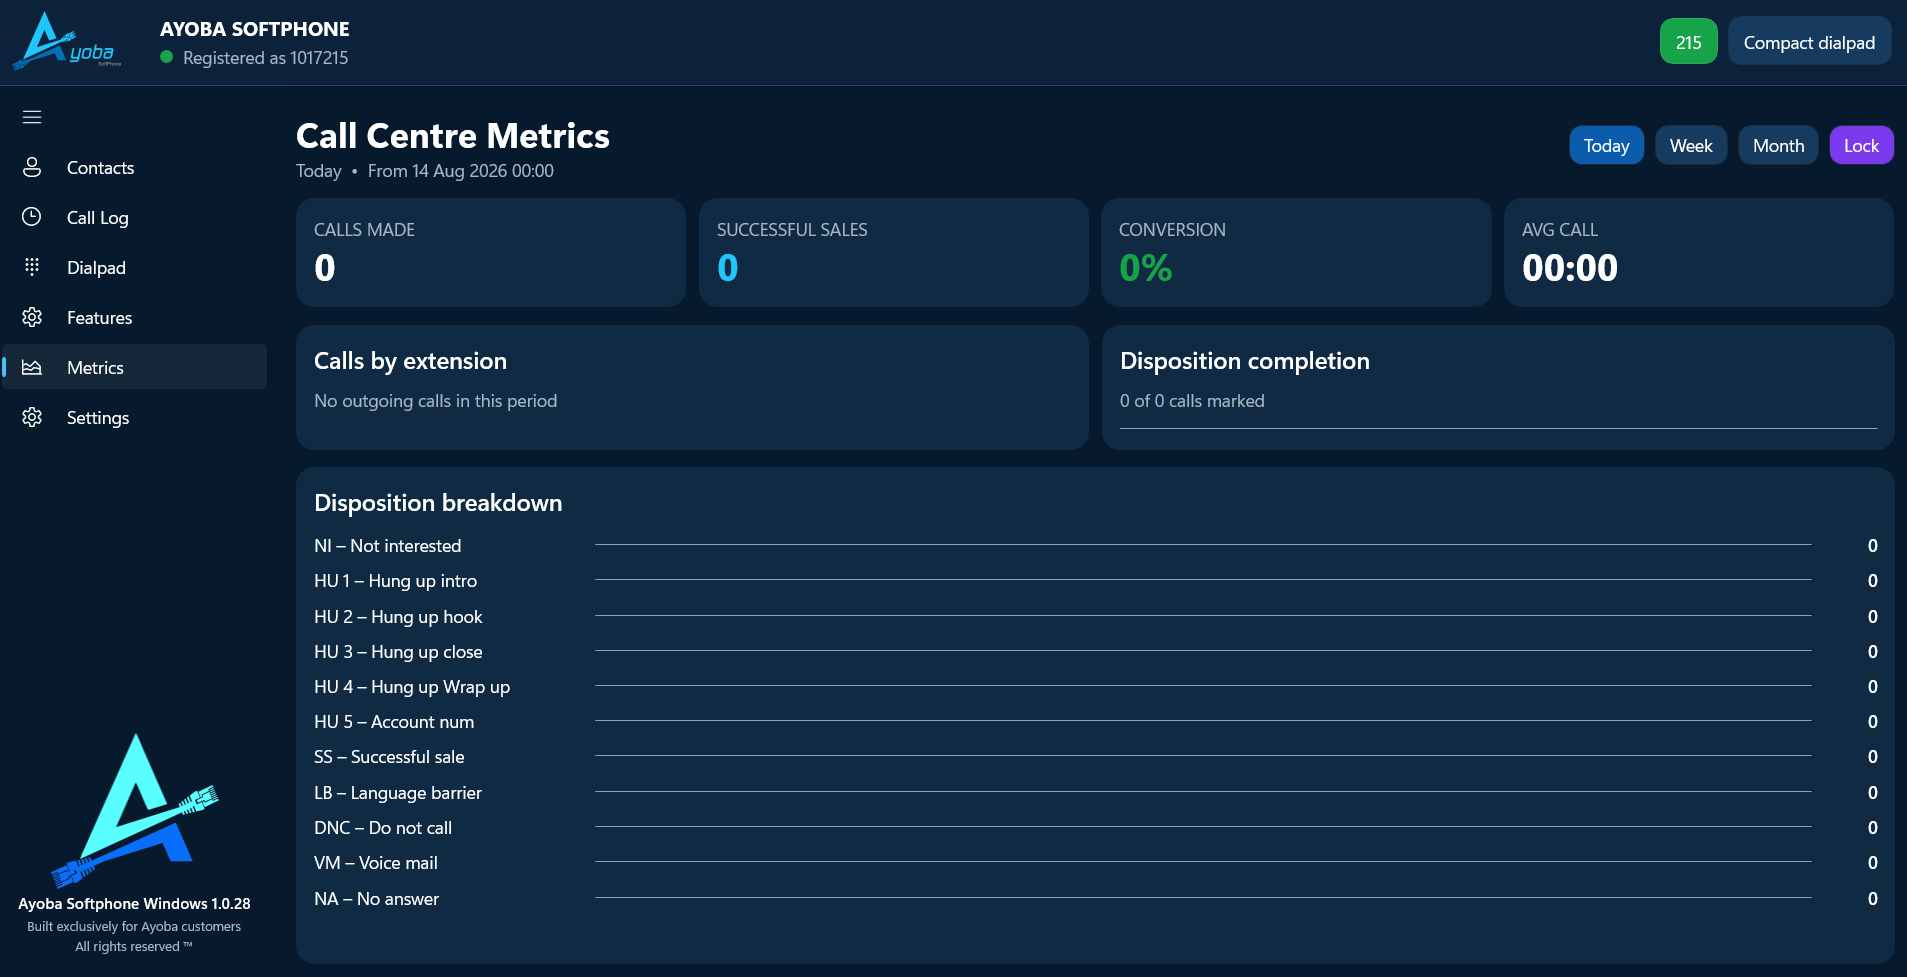This screenshot has height=977, width=1907.
Task: Click the Features gear icon
Action: pos(32,317)
